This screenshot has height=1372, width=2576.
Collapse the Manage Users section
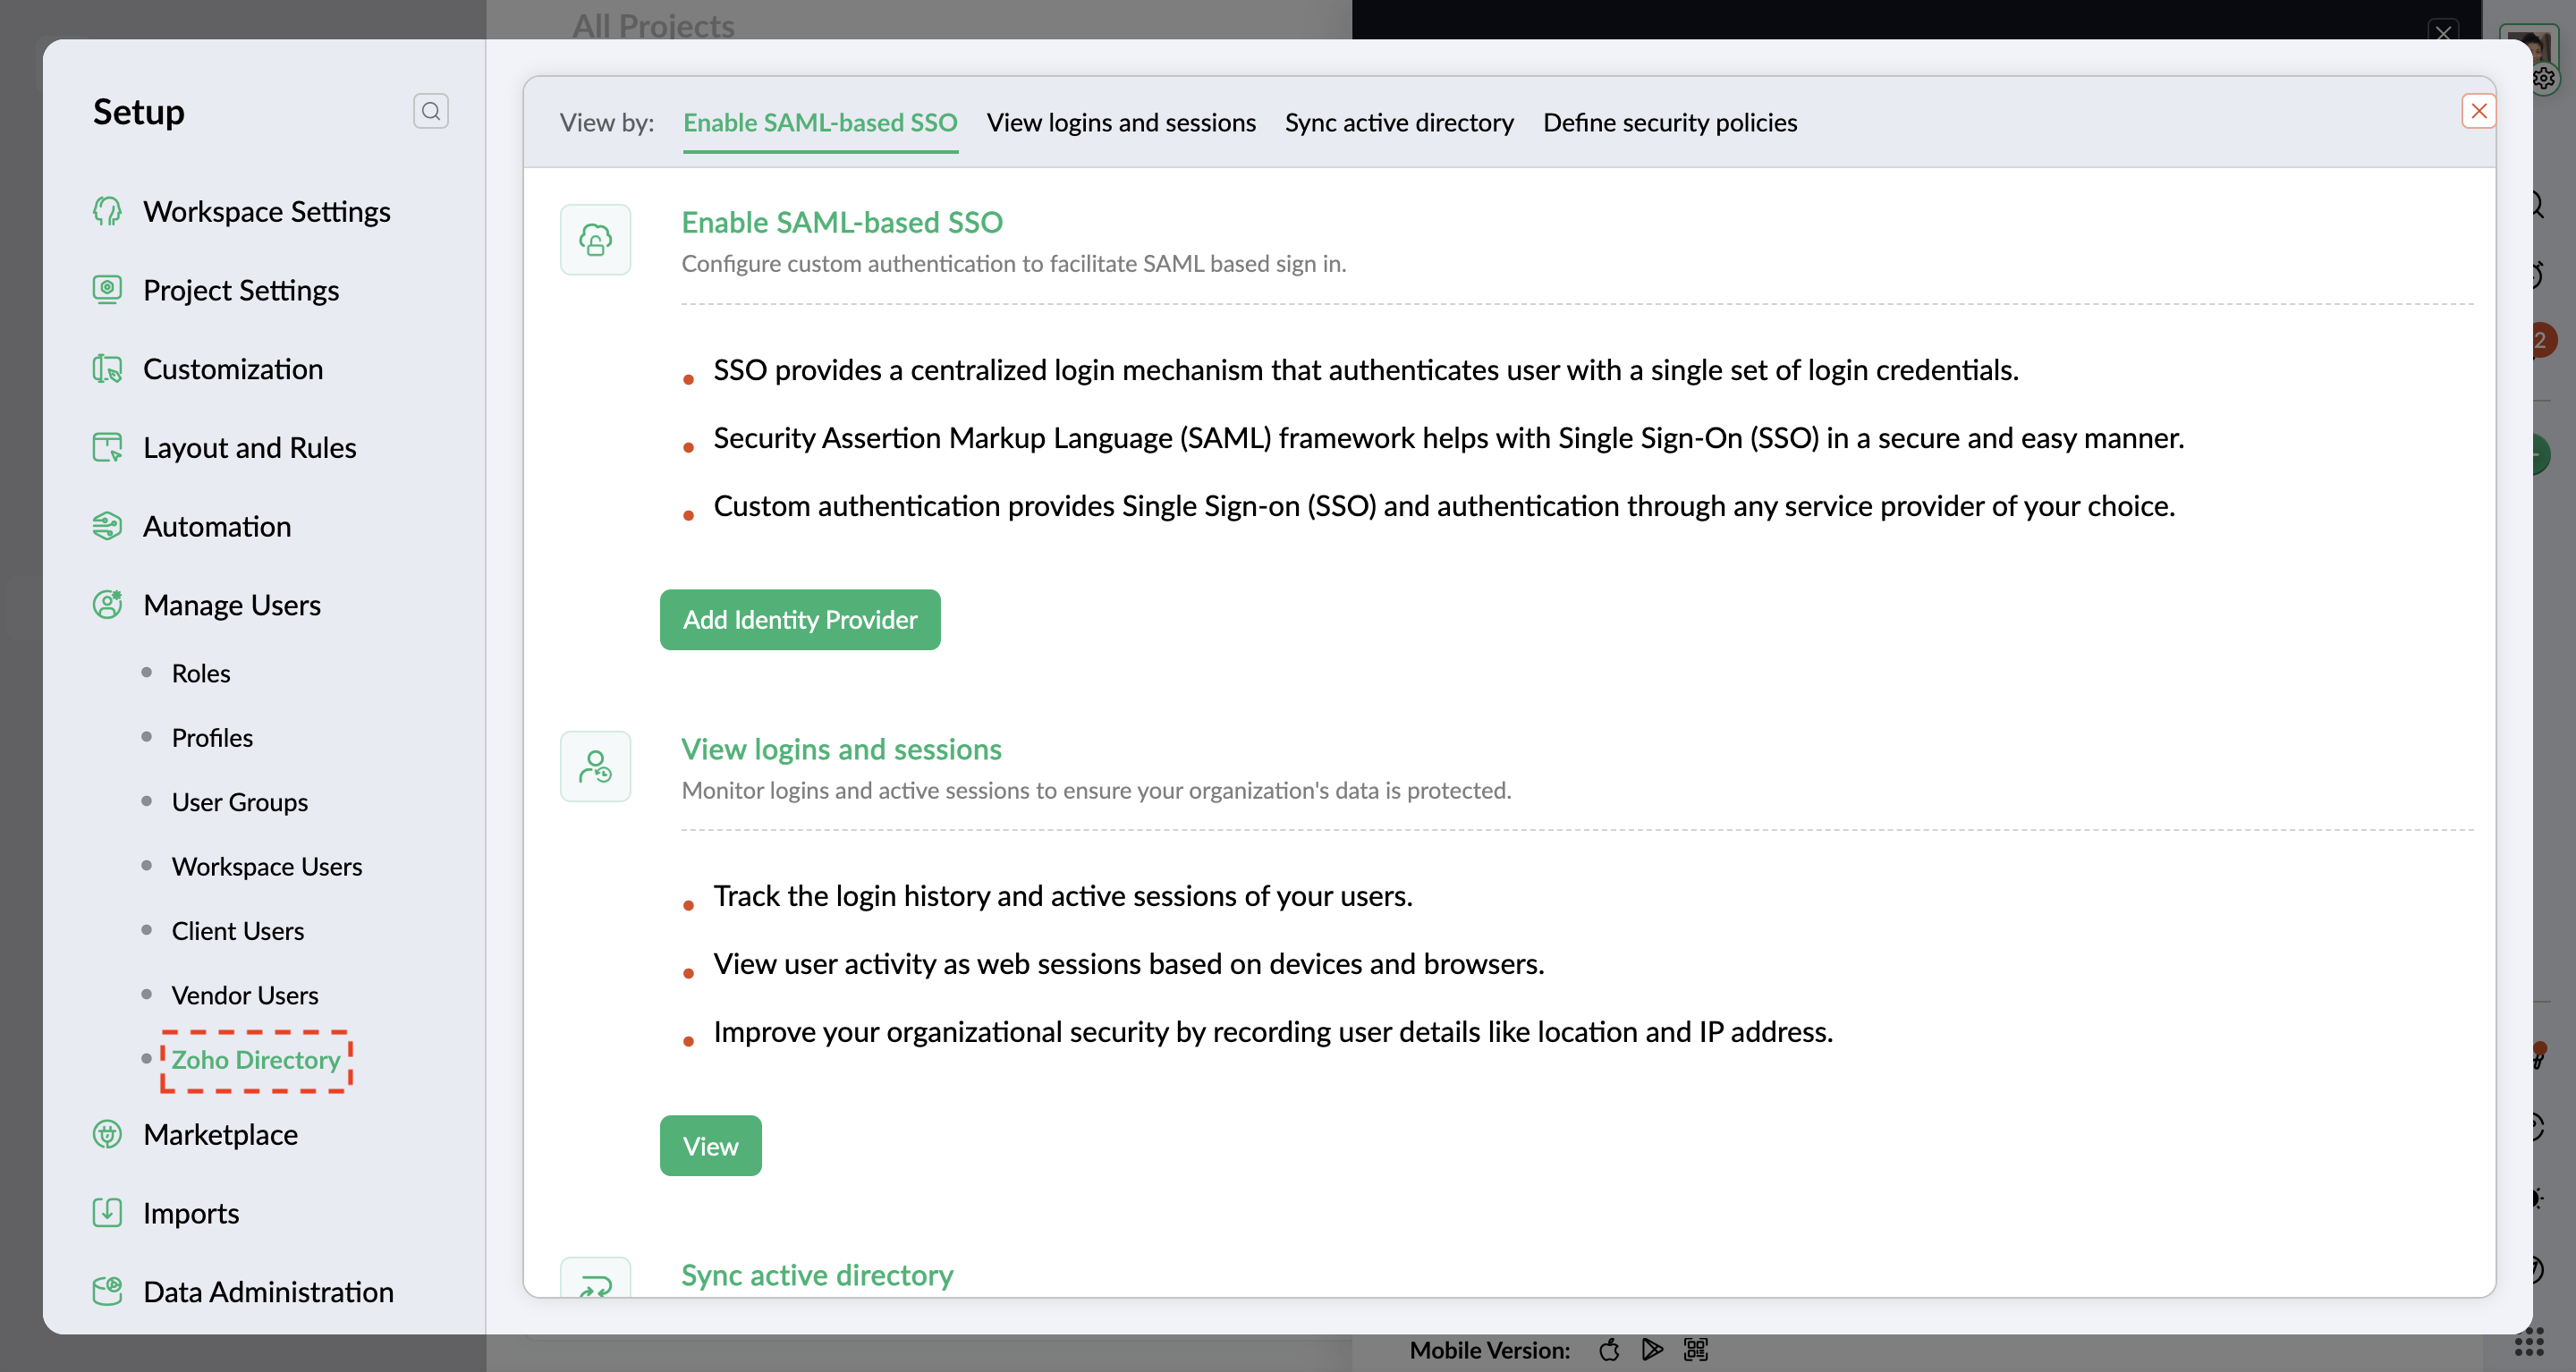(231, 605)
